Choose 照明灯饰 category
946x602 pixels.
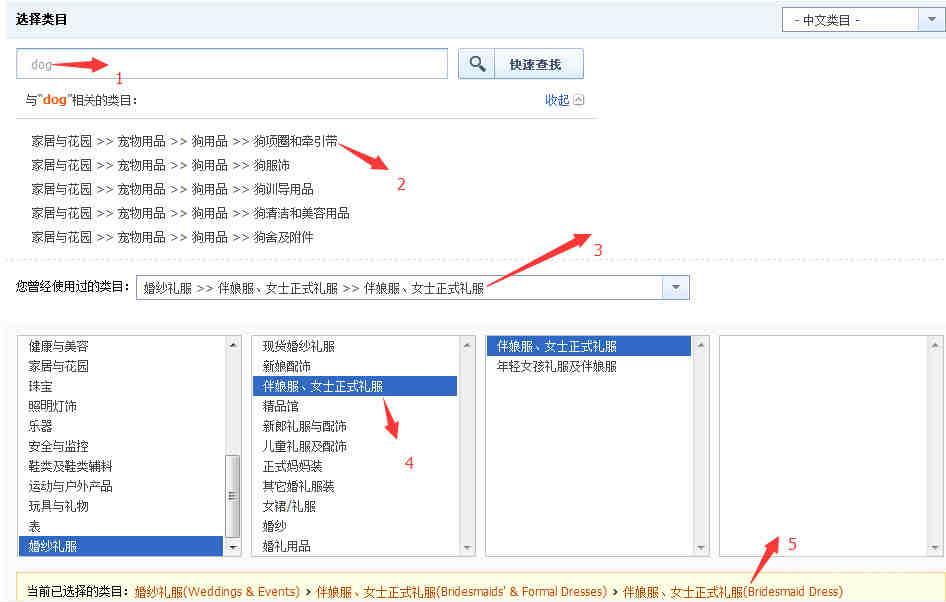(121, 406)
